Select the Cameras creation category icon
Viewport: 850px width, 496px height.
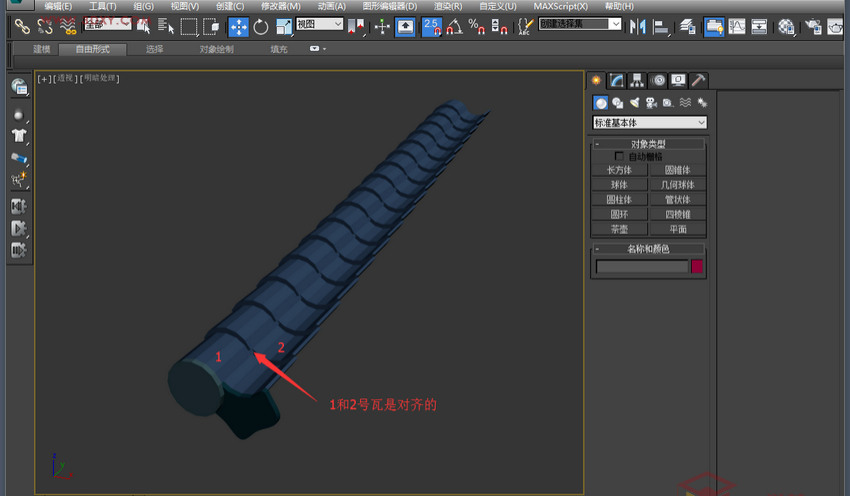[652, 102]
